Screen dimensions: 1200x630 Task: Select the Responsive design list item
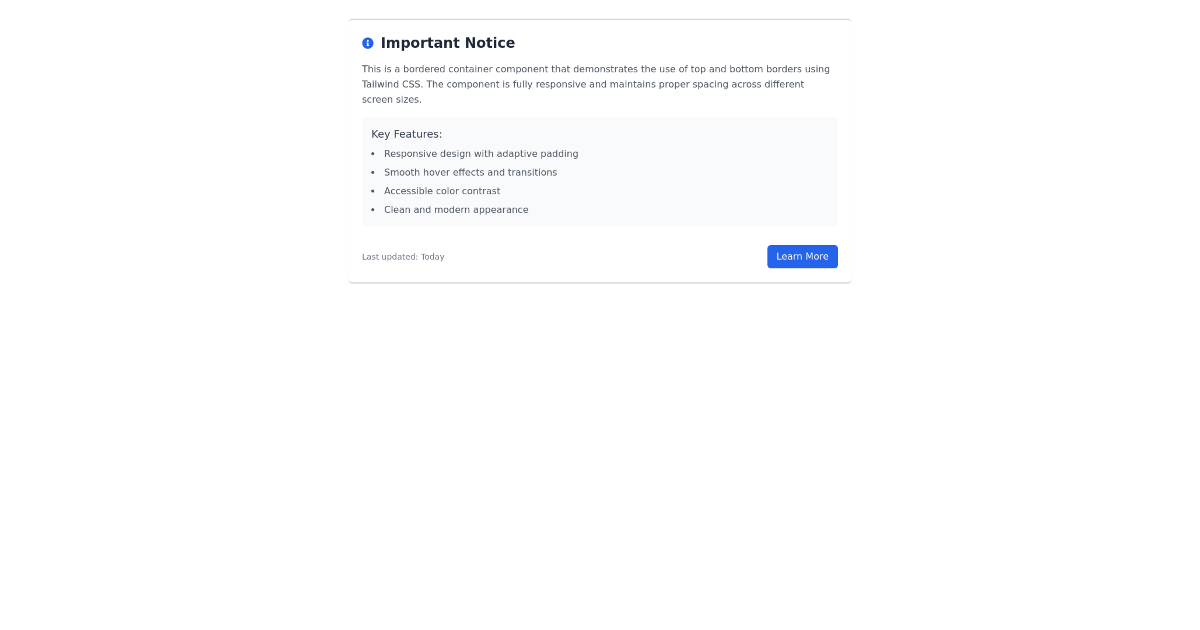coord(481,154)
